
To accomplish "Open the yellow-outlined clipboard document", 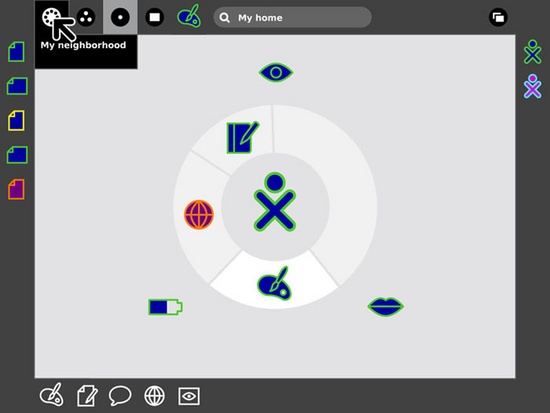I will [16, 120].
